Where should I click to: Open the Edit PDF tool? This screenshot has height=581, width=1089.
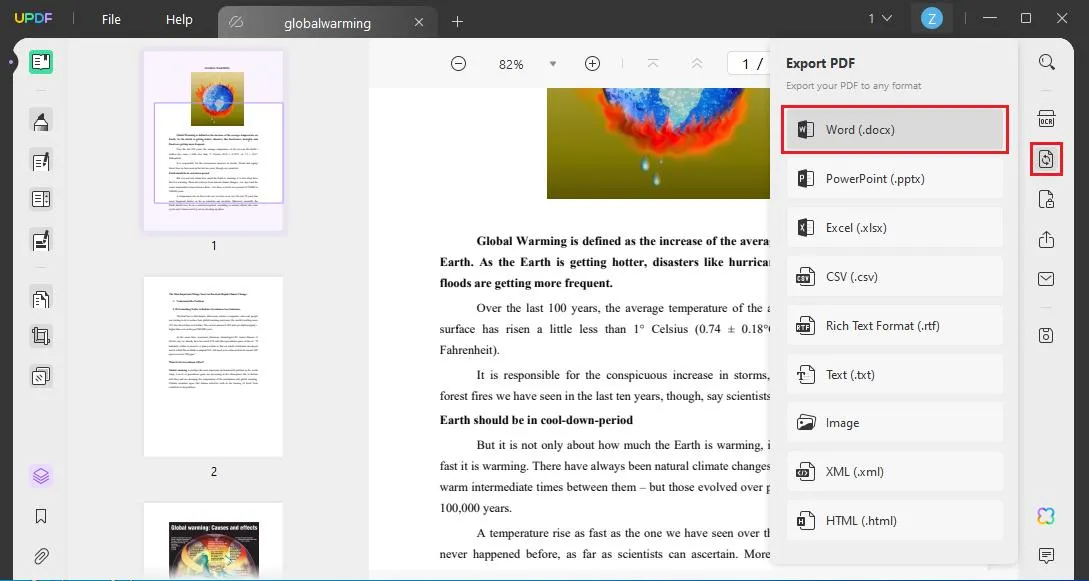tap(41, 162)
